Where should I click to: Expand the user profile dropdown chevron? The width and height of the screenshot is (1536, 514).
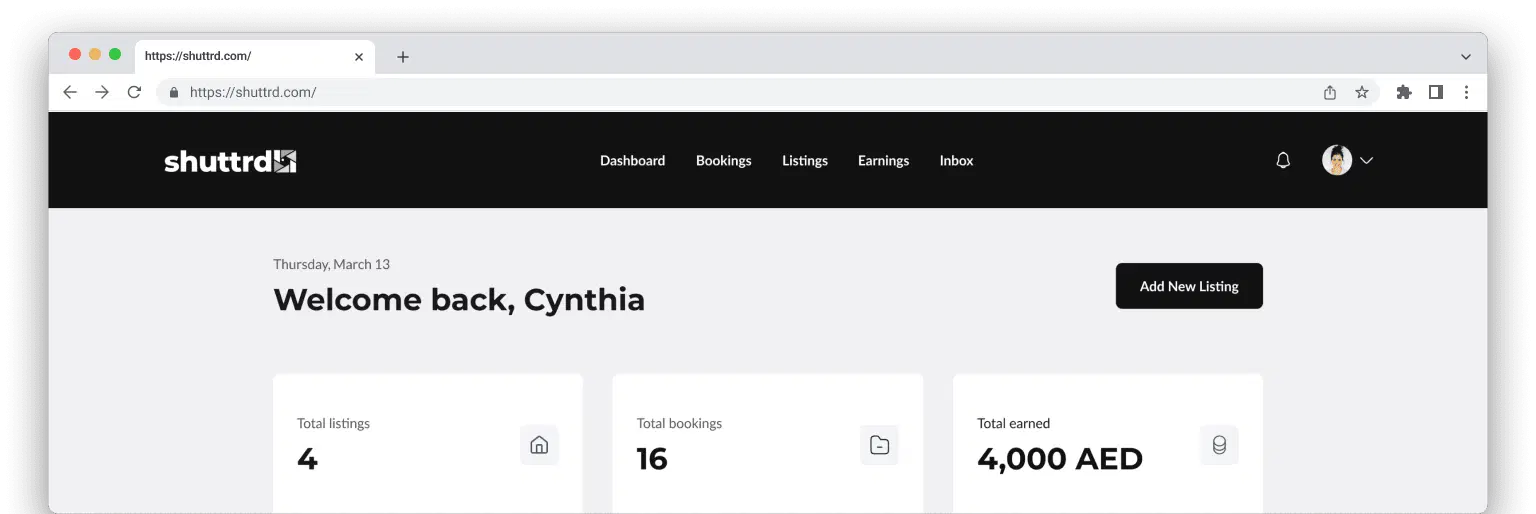(1366, 160)
